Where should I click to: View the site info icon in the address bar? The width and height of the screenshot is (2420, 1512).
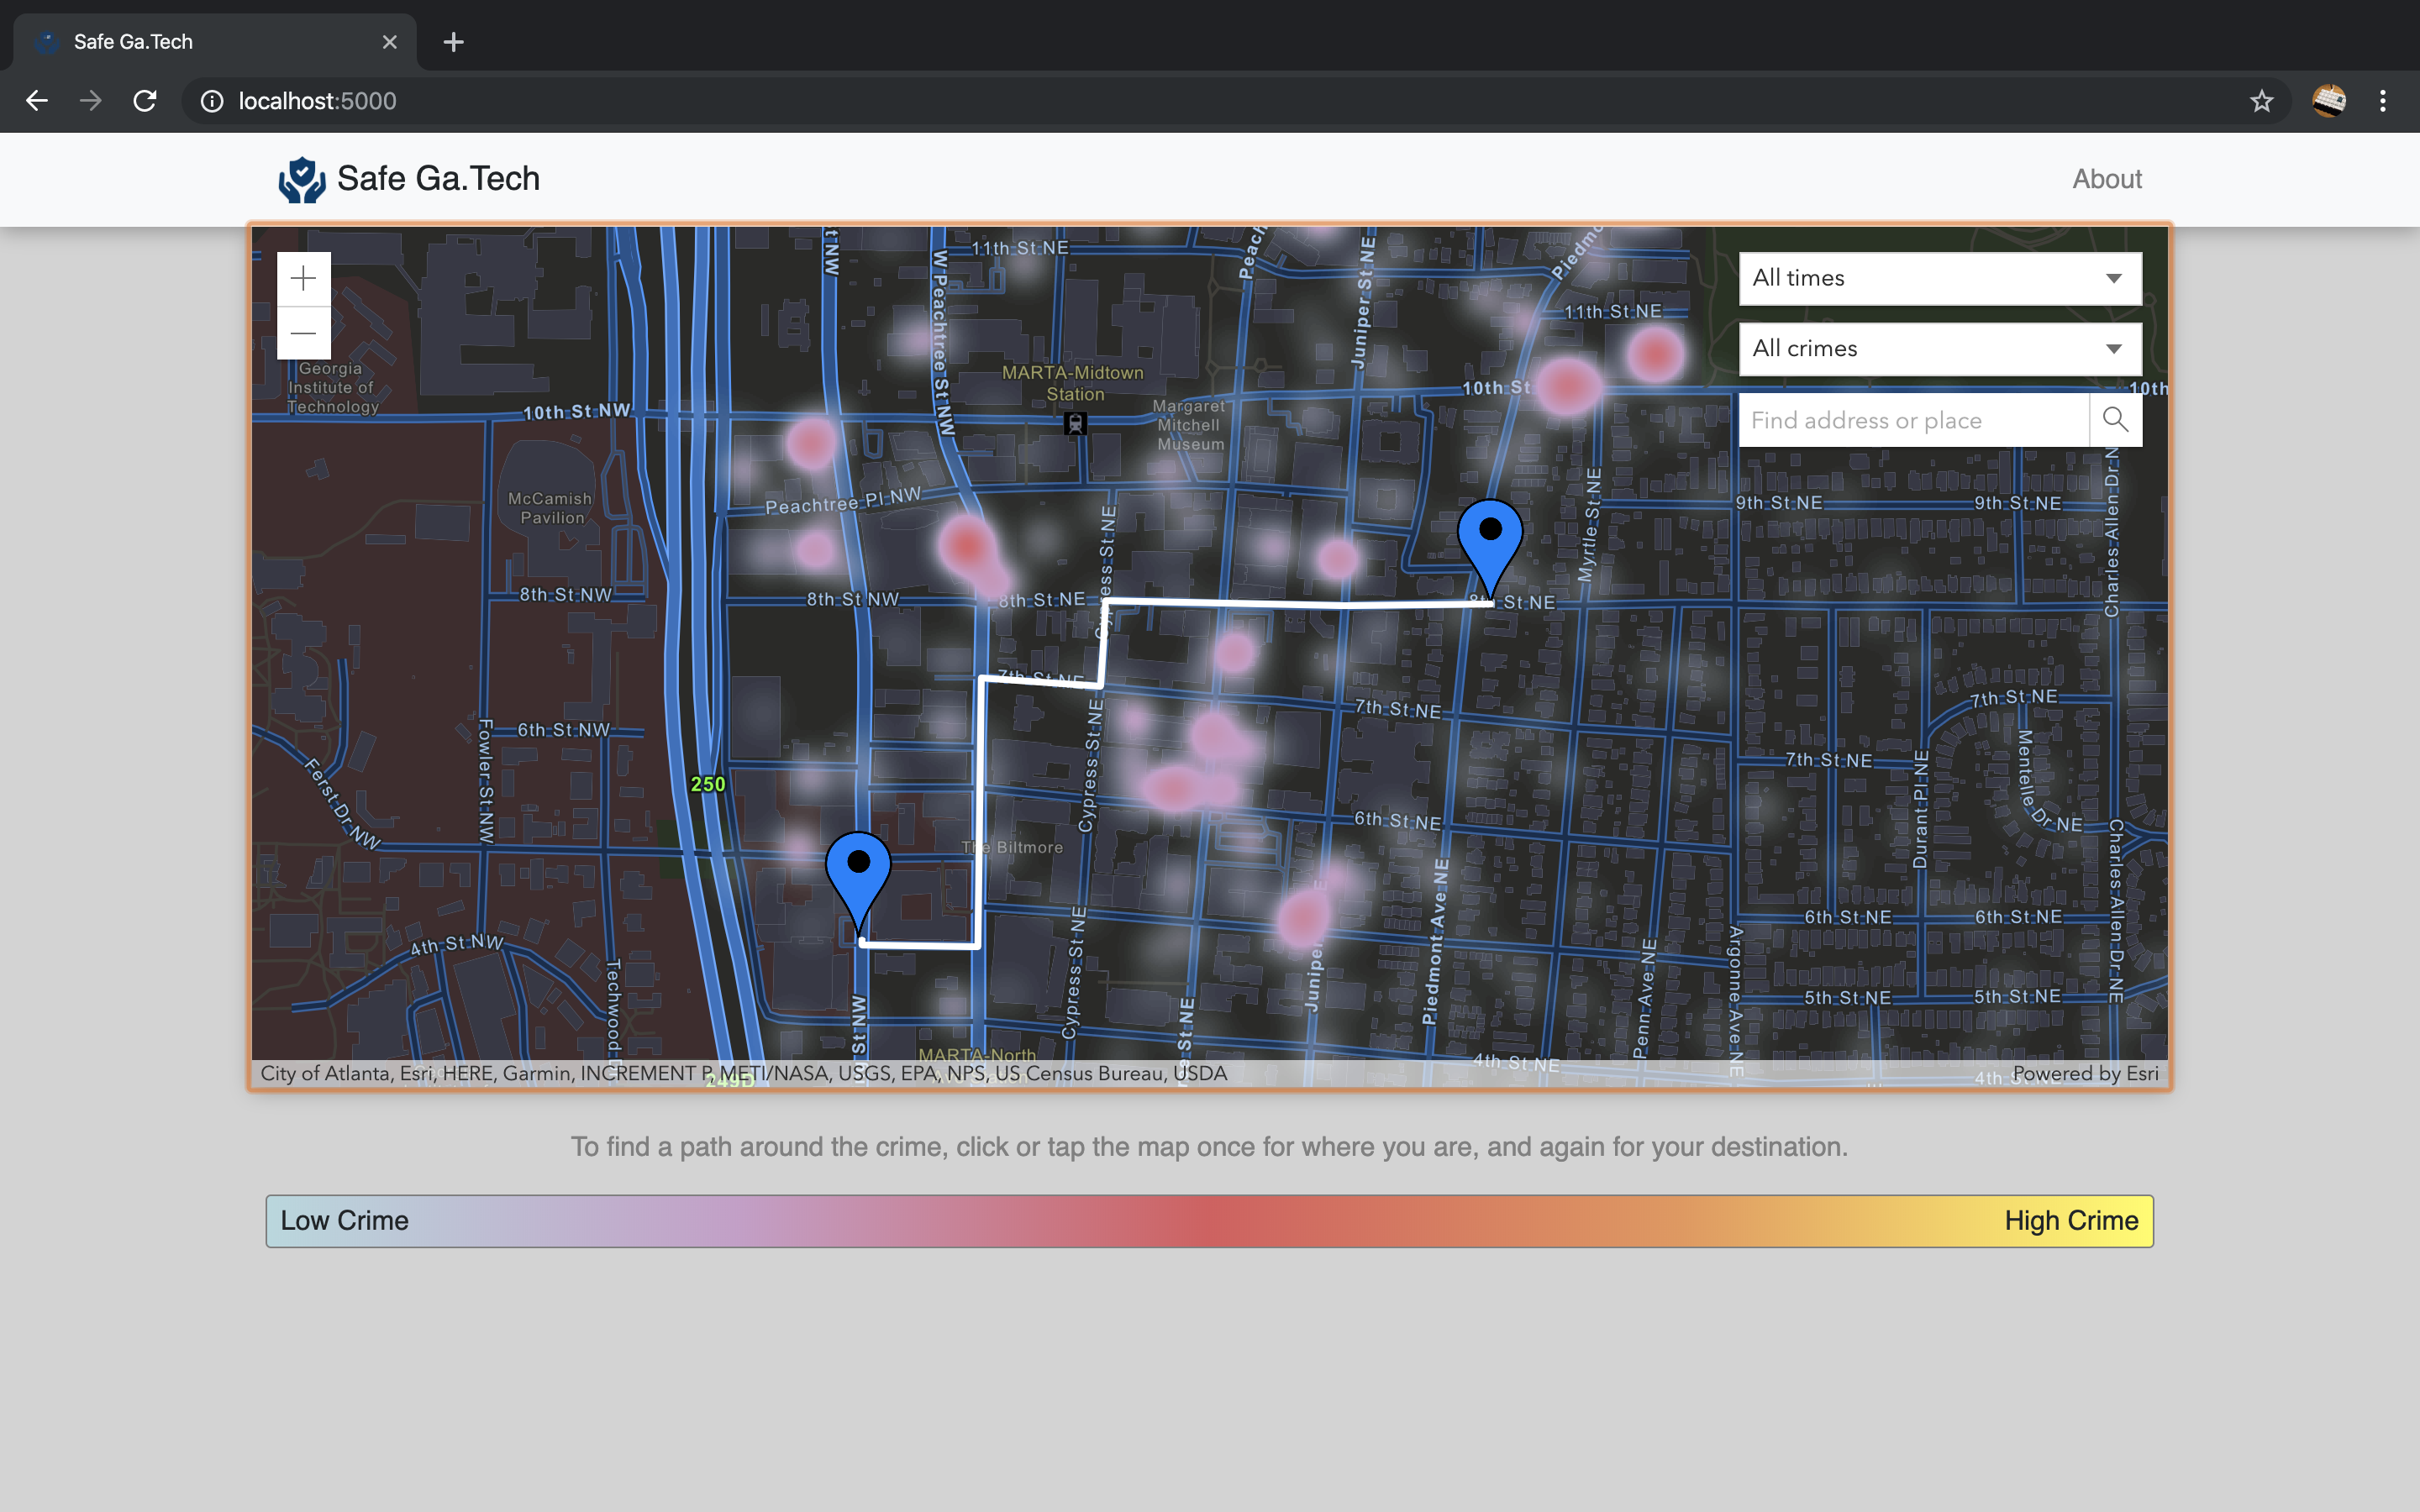click(x=212, y=101)
